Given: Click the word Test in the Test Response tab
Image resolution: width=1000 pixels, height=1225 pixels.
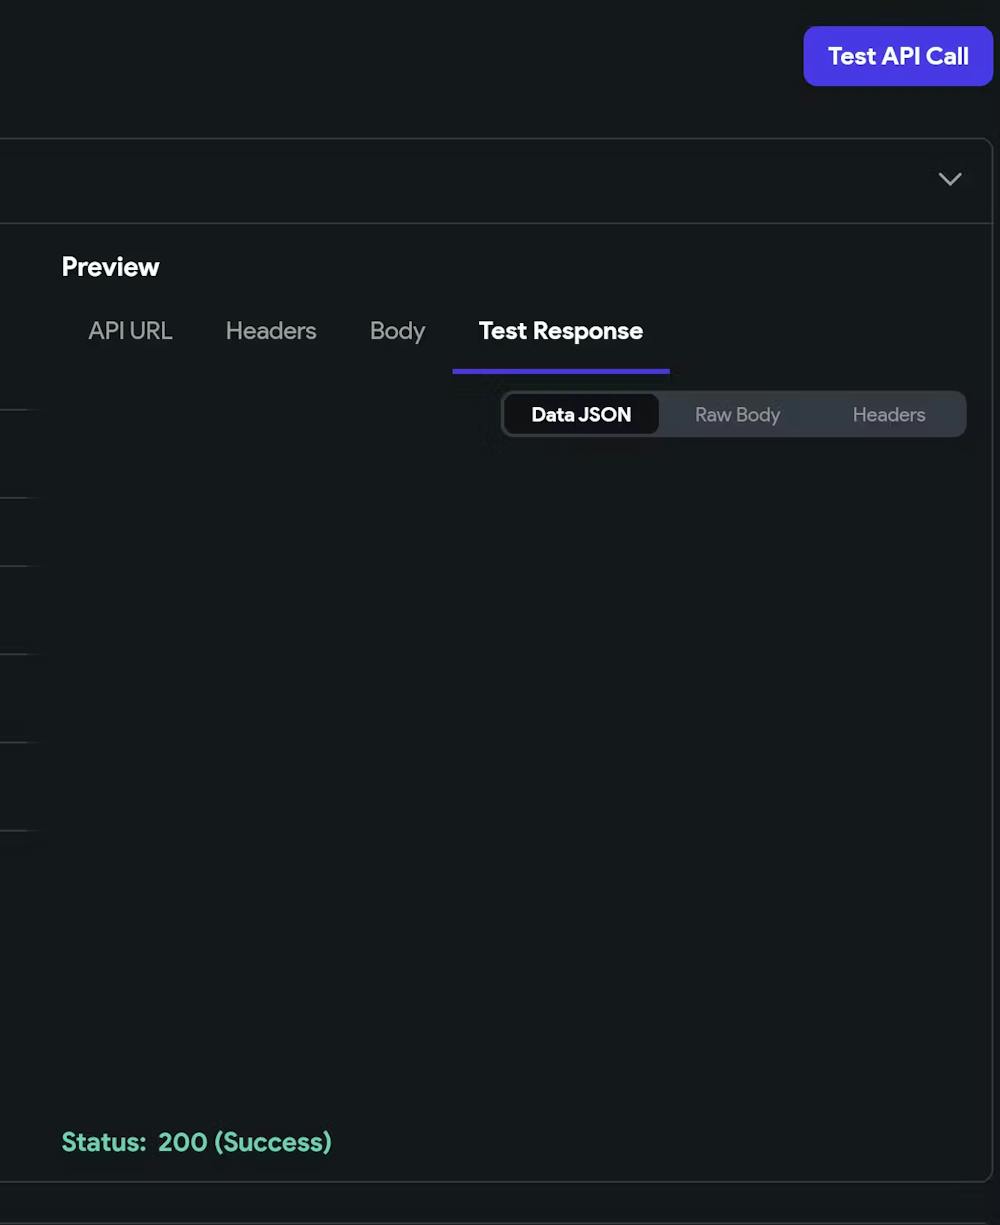Looking at the screenshot, I should click(x=503, y=331).
